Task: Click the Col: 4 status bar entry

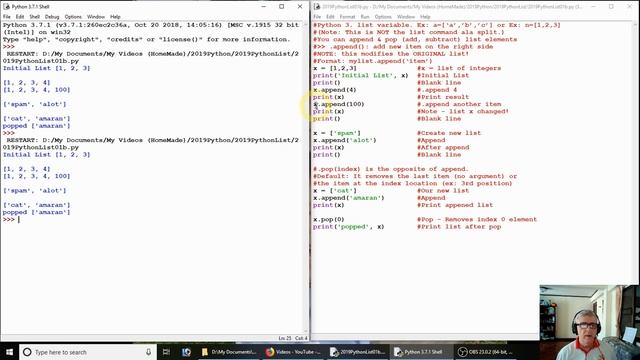Action: (x=301, y=338)
